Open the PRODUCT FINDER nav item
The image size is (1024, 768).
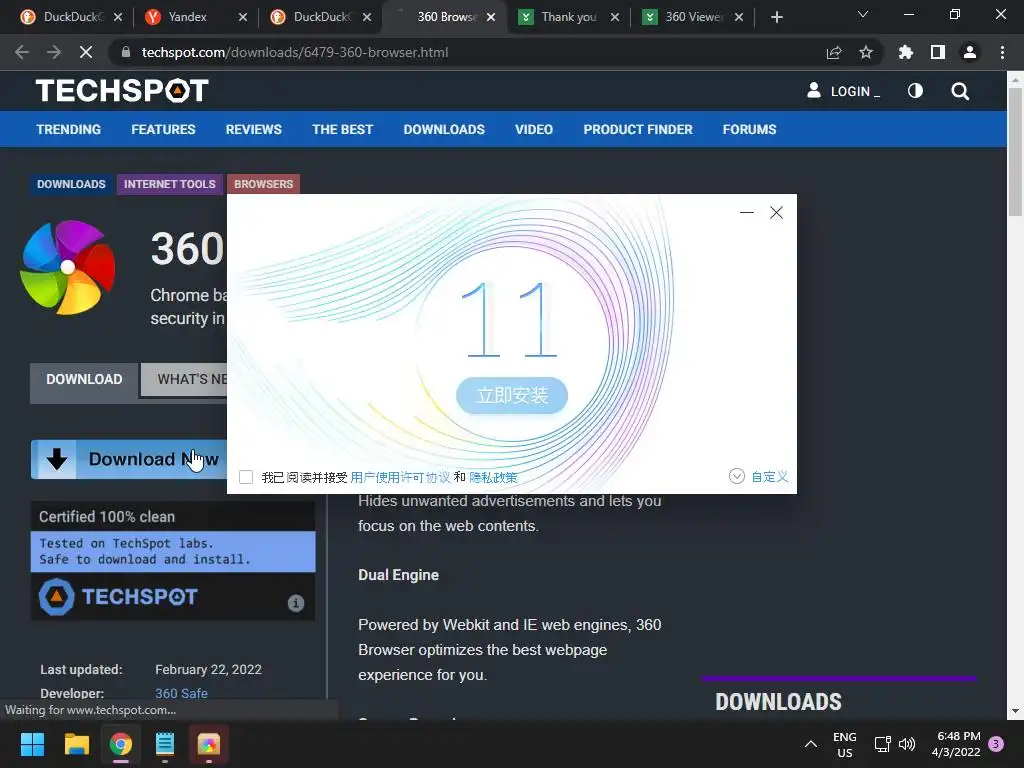pyautogui.click(x=637, y=129)
